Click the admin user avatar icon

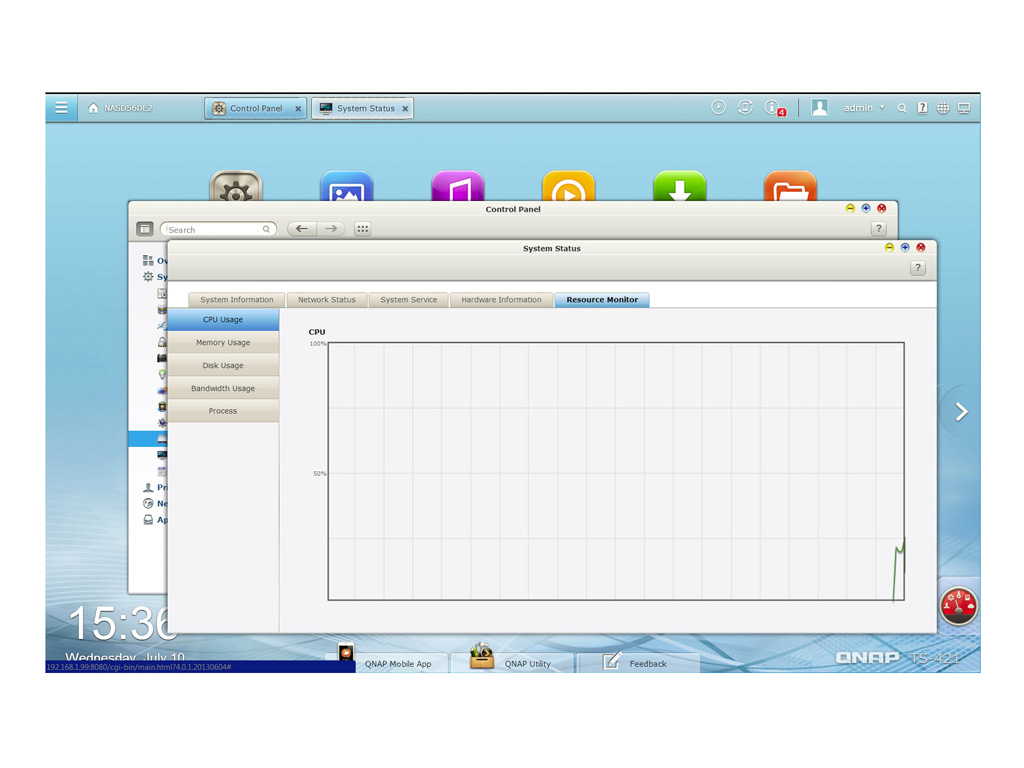click(x=820, y=107)
